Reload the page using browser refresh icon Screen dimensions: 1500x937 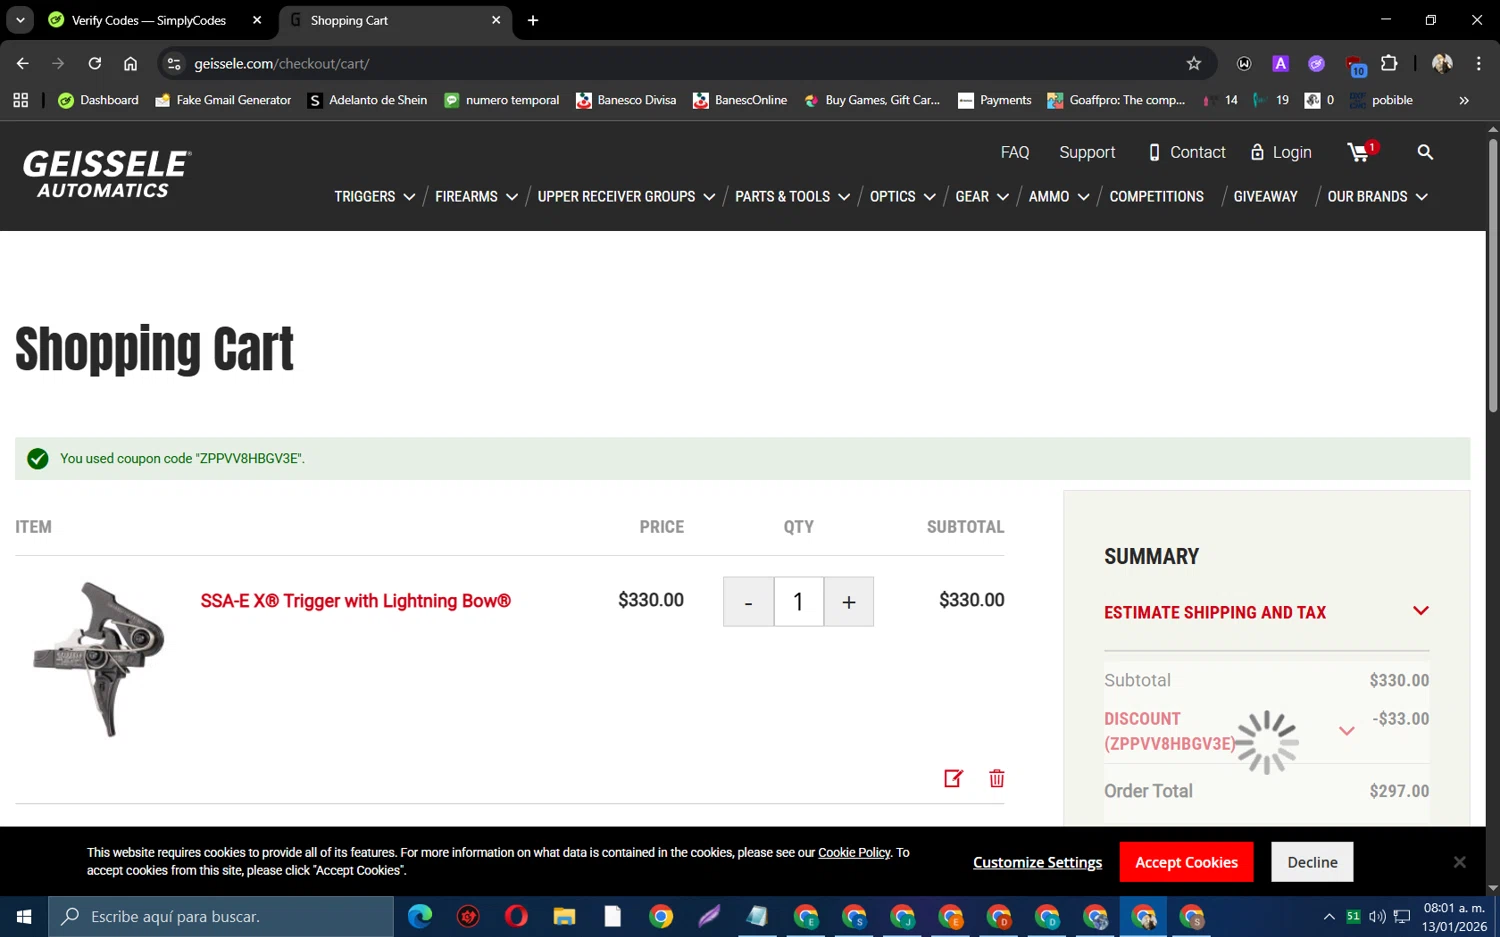coord(95,63)
